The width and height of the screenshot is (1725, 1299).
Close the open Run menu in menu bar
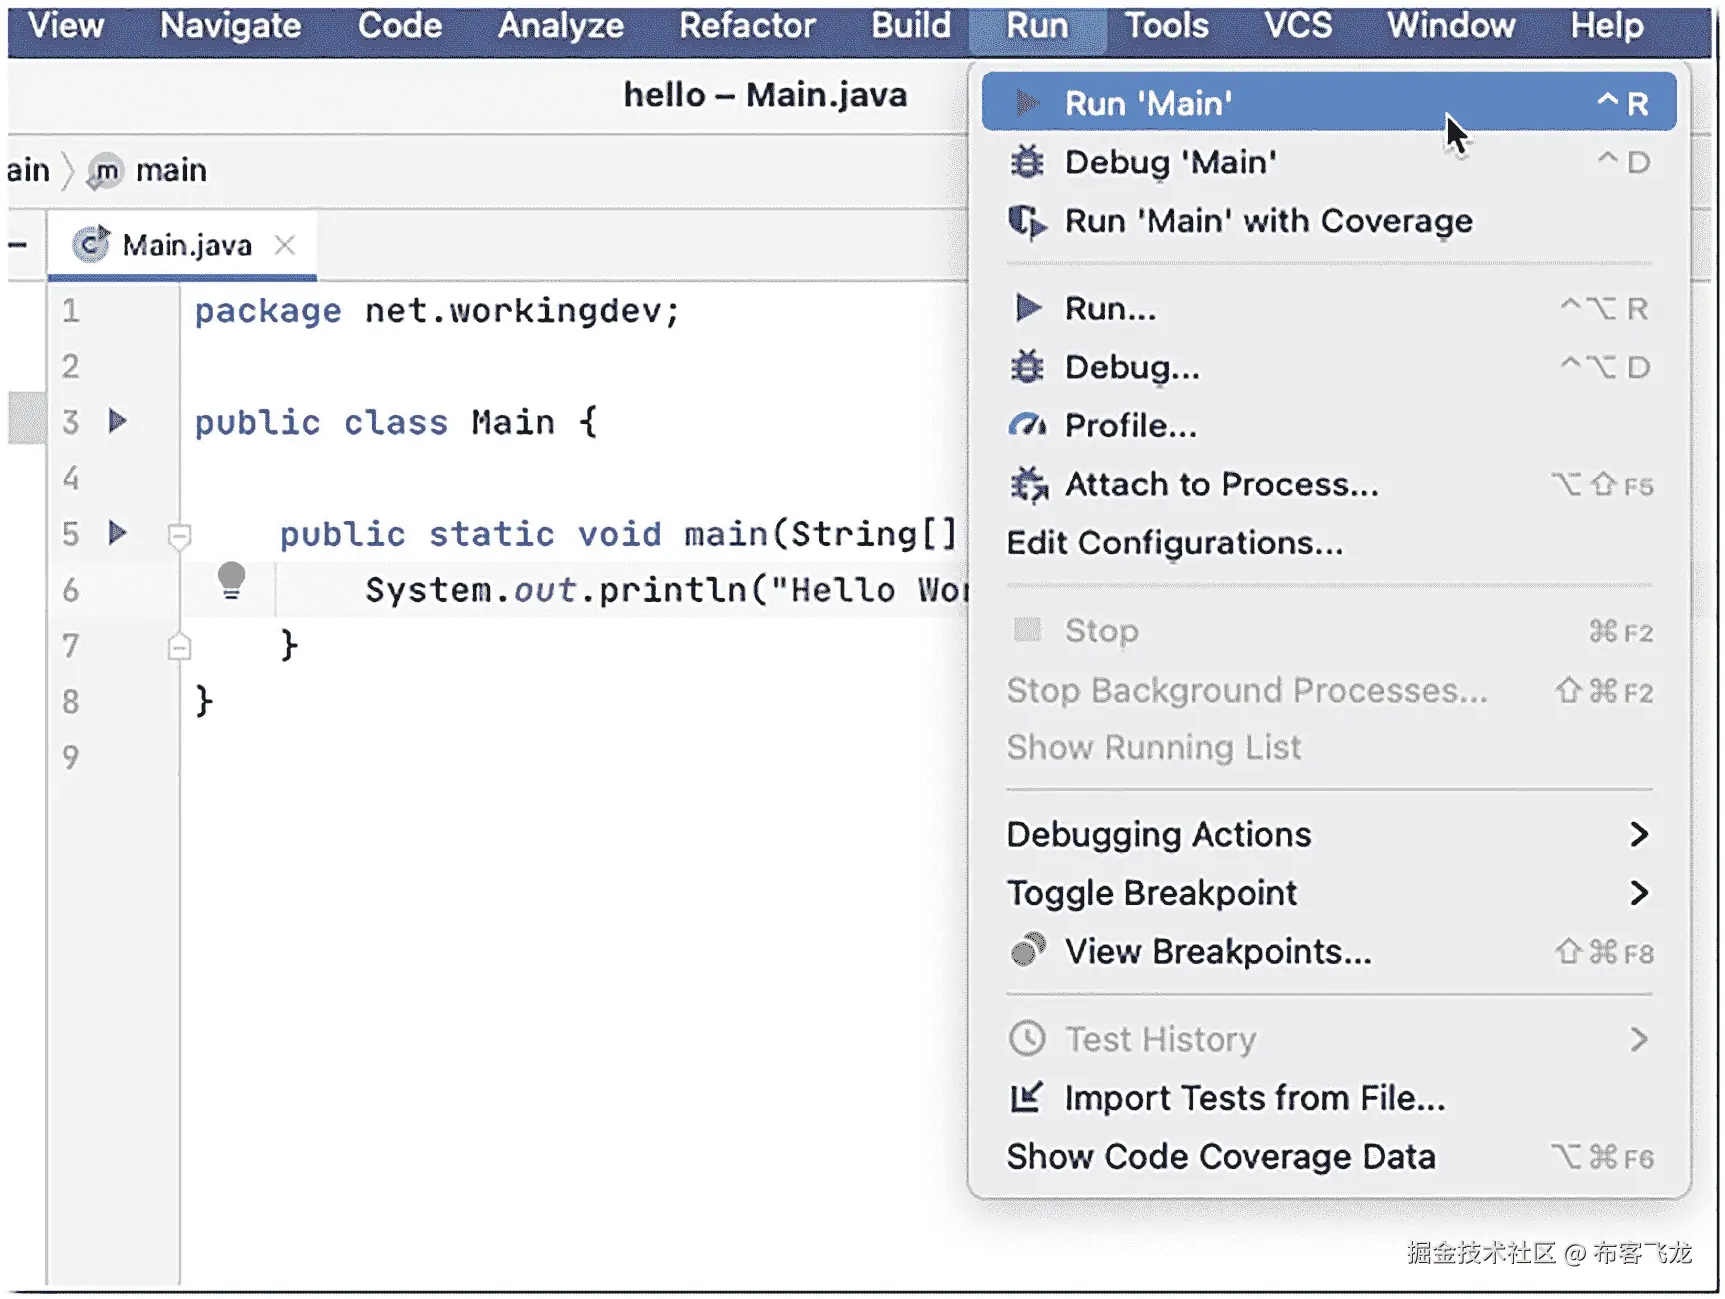(x=1037, y=26)
